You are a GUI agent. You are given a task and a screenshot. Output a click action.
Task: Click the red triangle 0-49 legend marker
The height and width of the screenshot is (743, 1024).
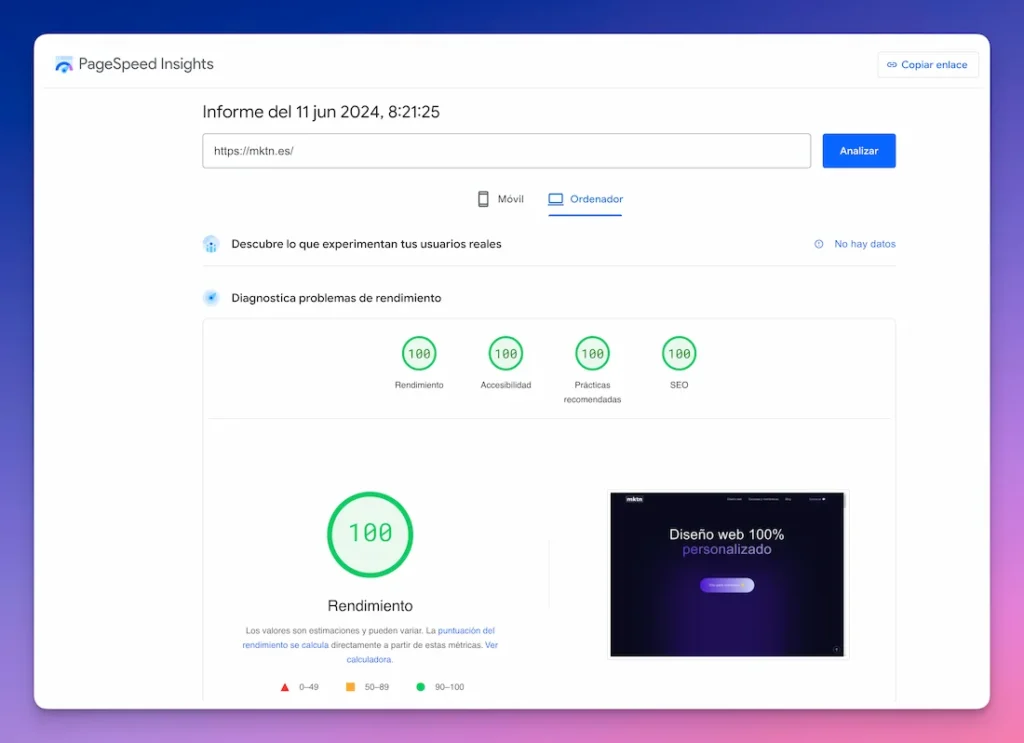point(283,687)
